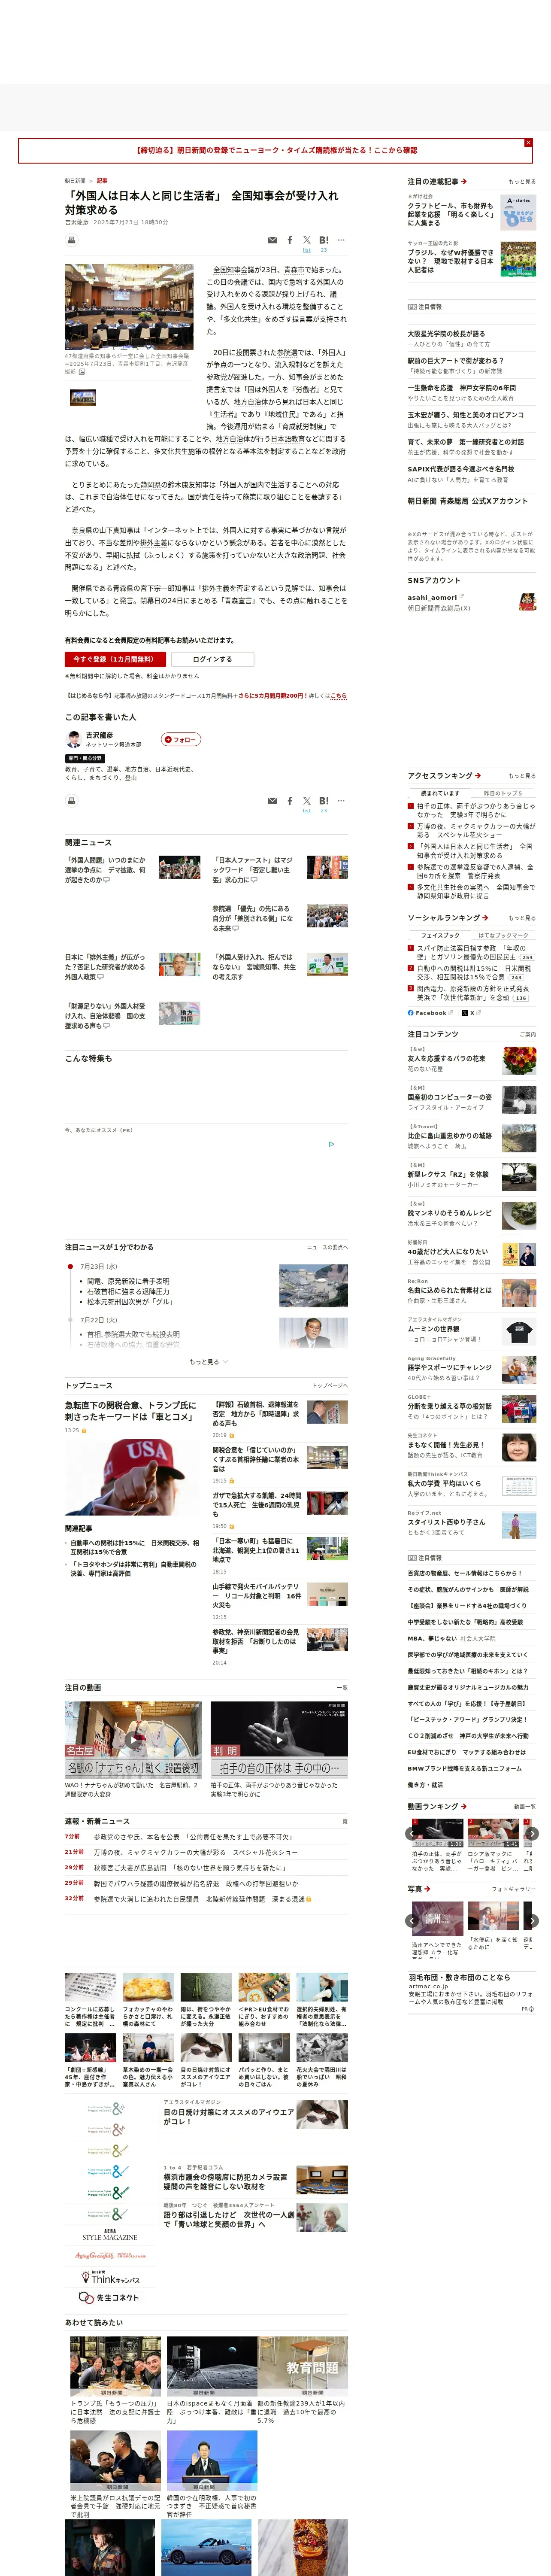Enlarge the governors' conference main photo

pos(129,307)
